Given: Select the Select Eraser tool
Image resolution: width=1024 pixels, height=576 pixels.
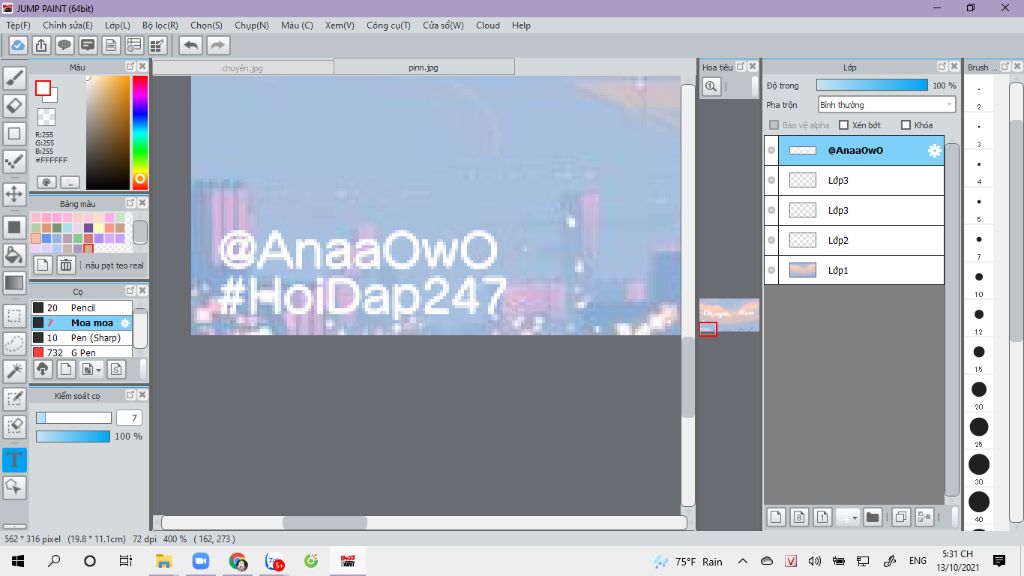Looking at the screenshot, I should (x=14, y=426).
